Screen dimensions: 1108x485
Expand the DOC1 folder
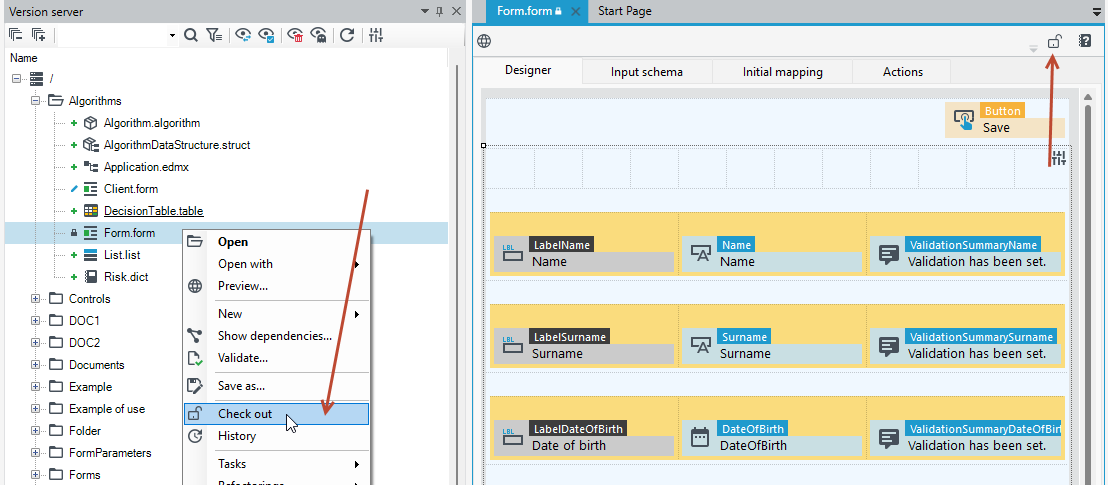point(35,321)
